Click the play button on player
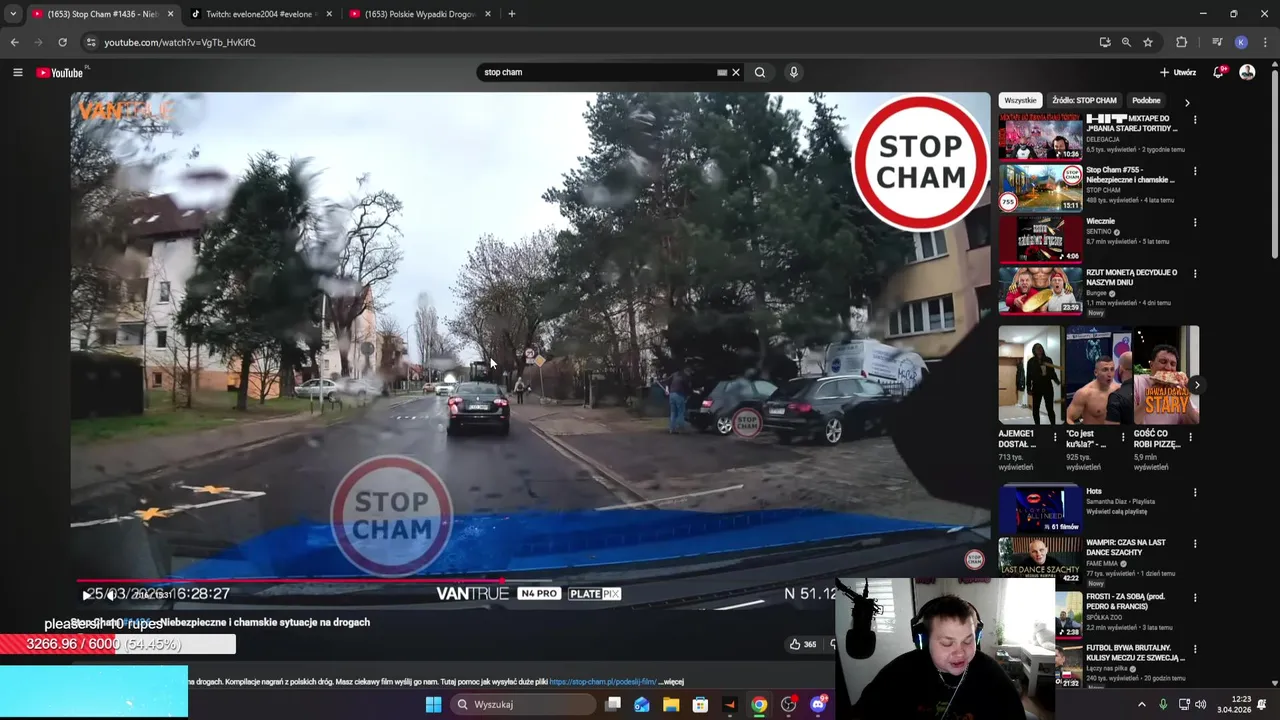Viewport: 1280px width, 720px height. [86, 595]
